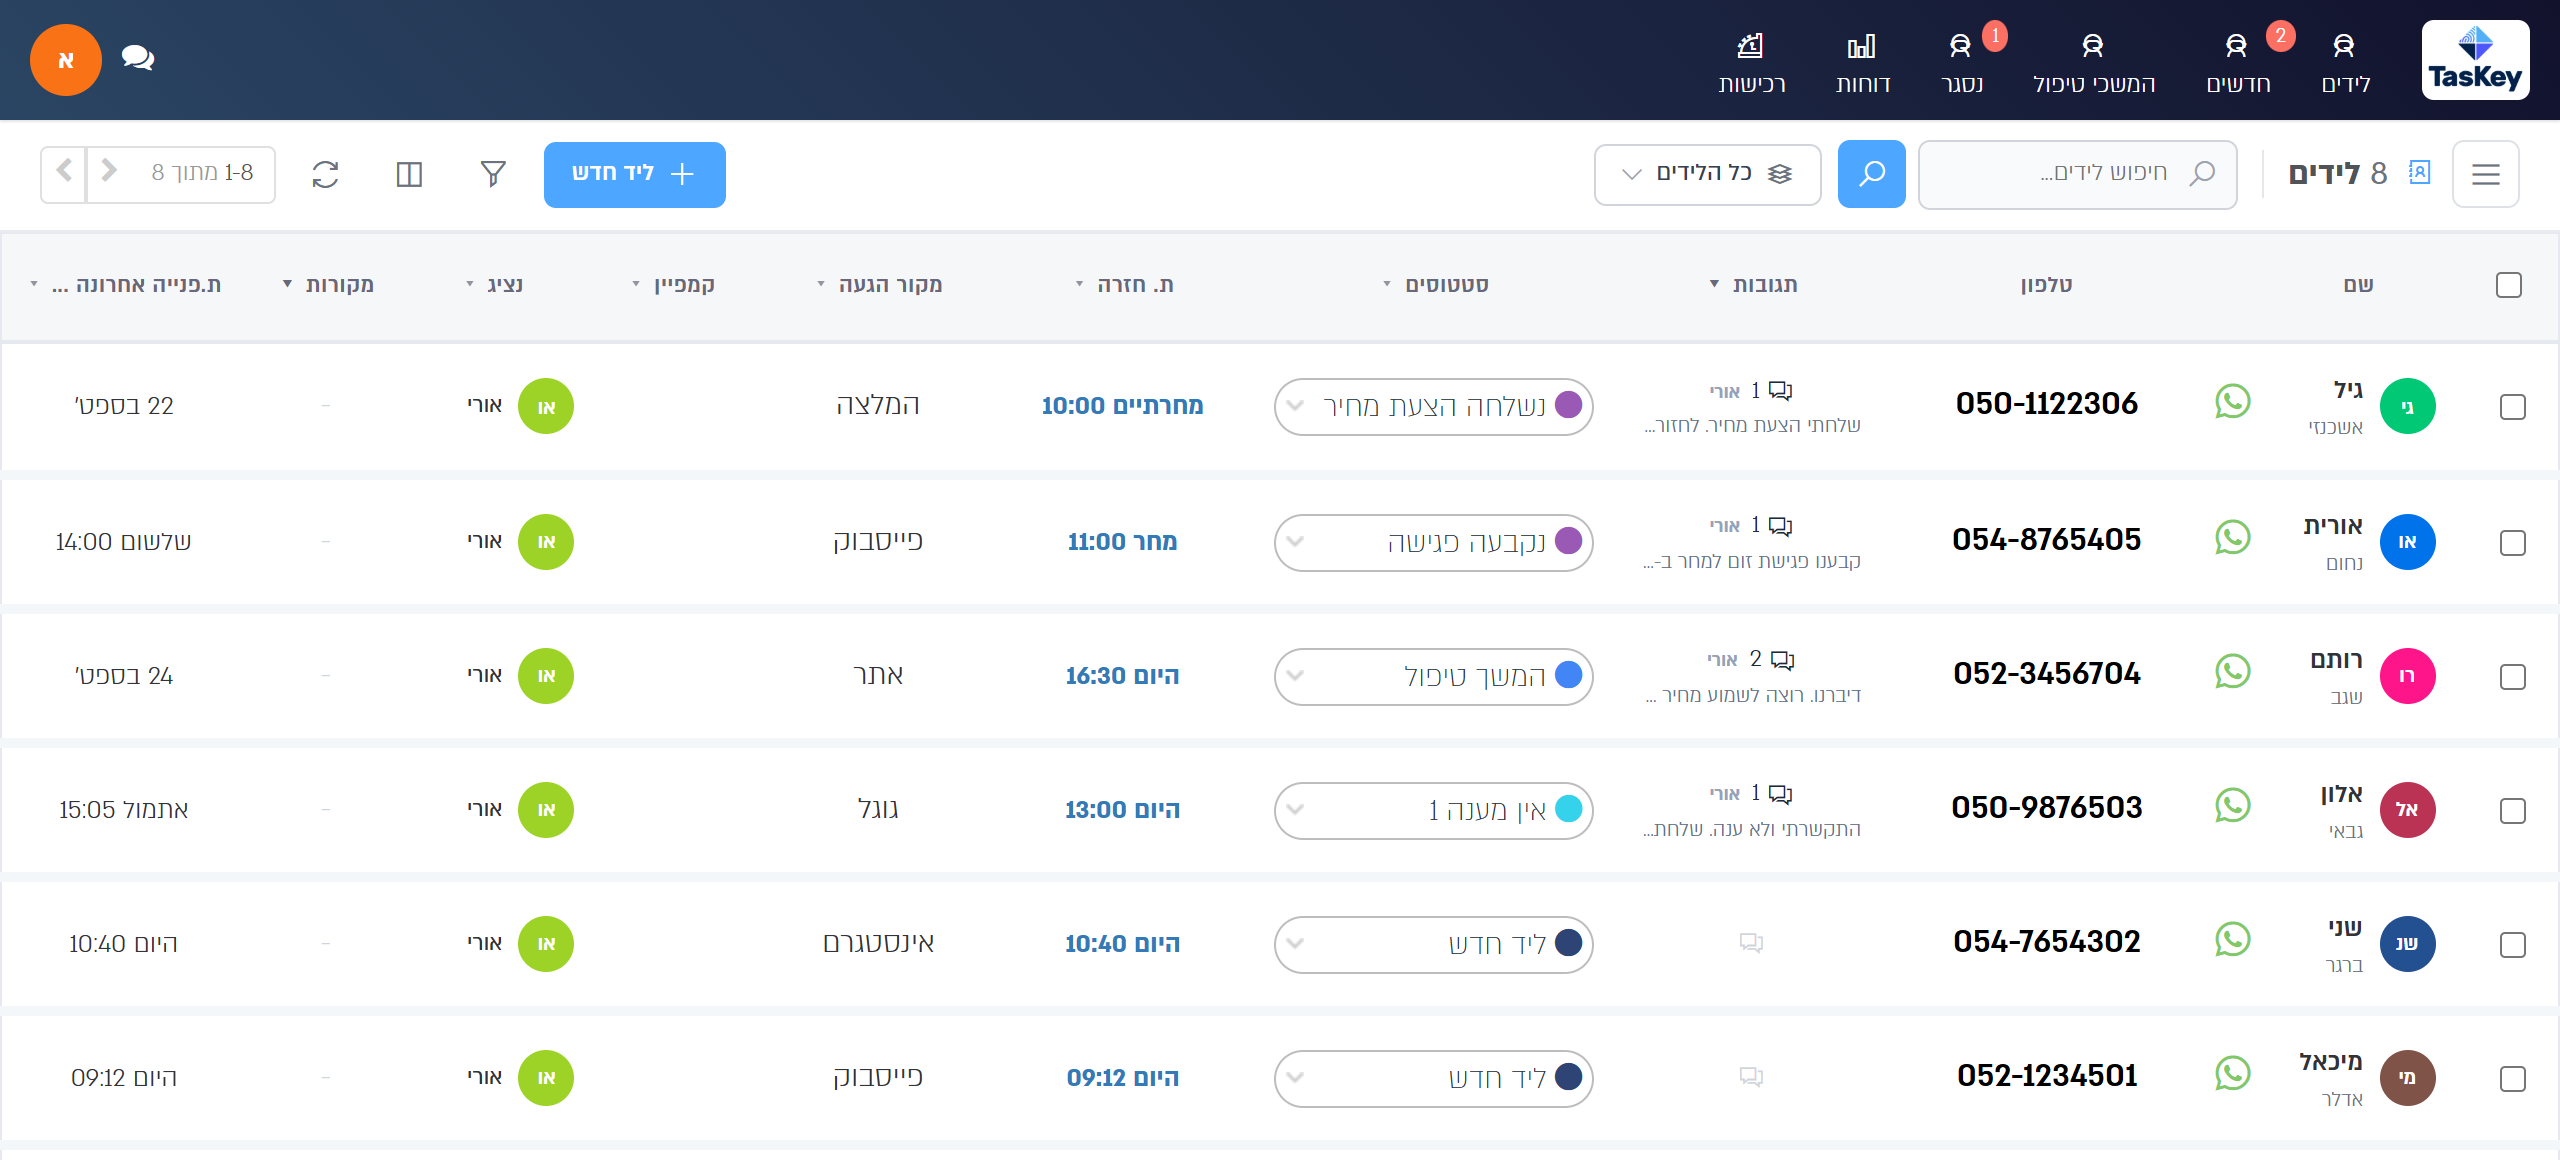This screenshot has height=1160, width=2560.
Task: Toggle the select-all checkbox in header
Action: (x=2509, y=285)
